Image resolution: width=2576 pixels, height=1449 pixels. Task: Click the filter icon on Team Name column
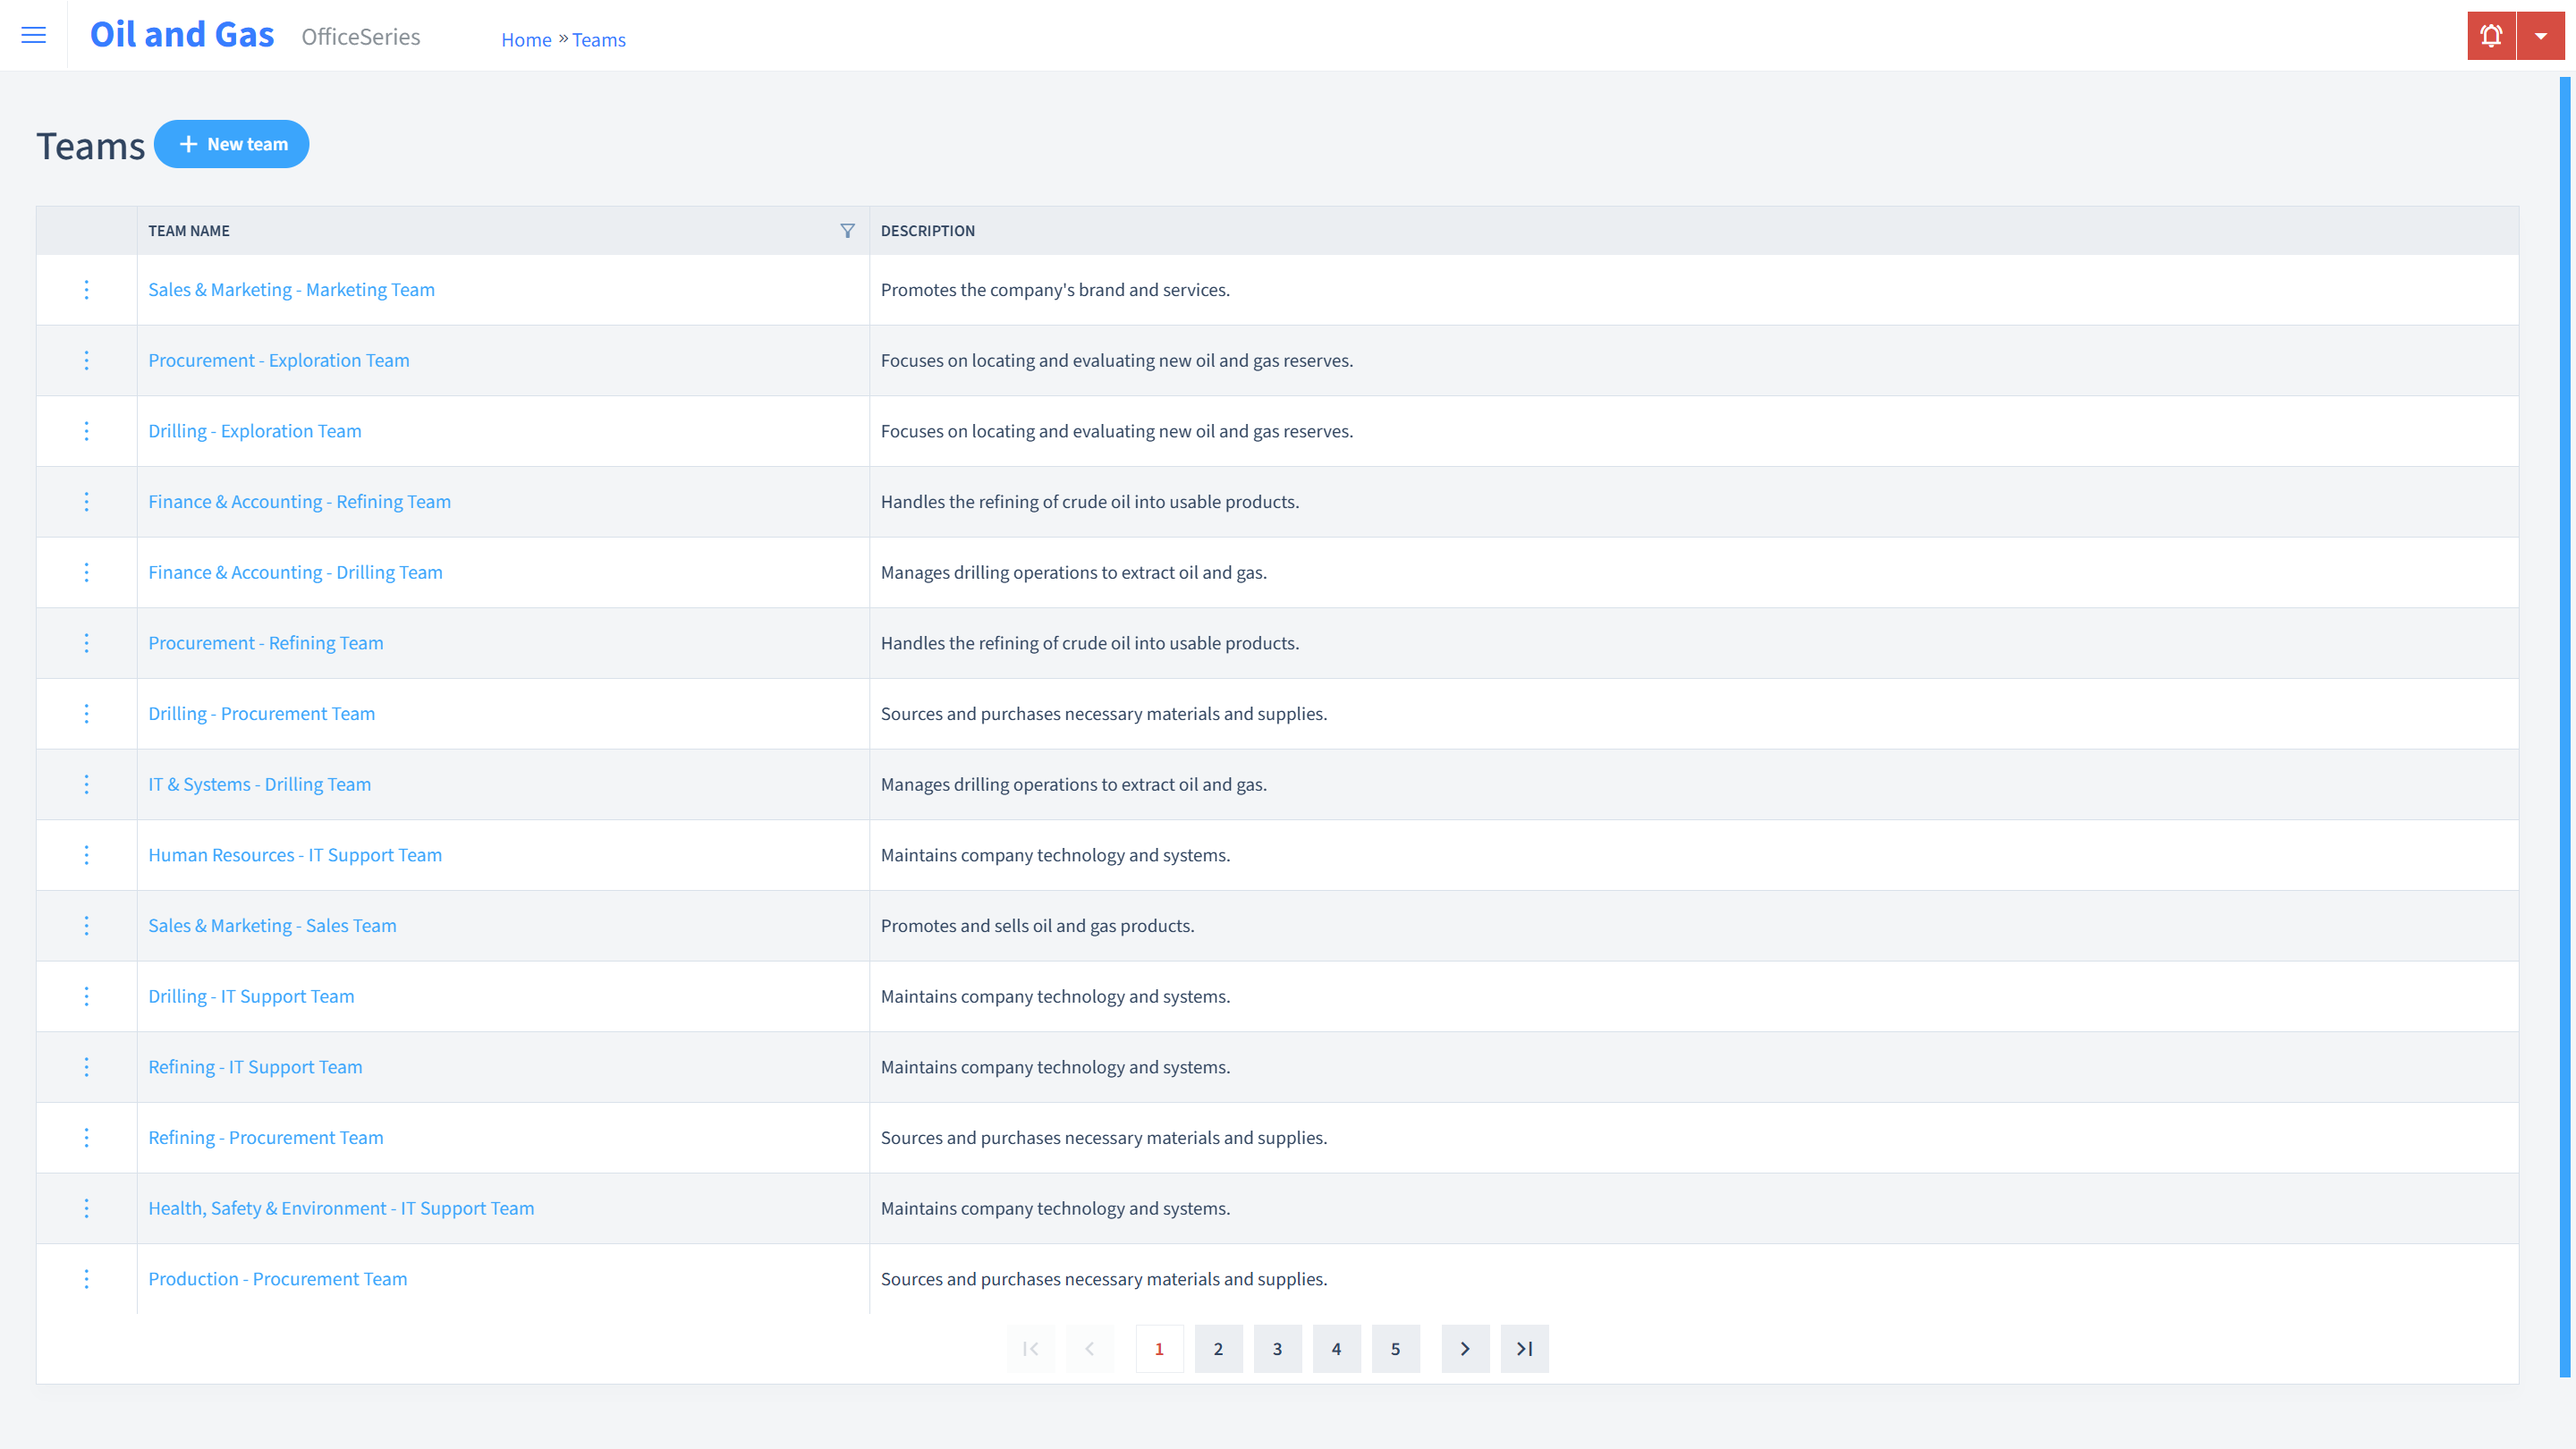coord(847,230)
